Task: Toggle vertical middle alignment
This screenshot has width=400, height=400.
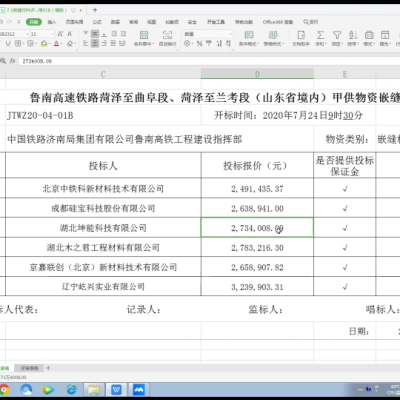Action: [x=95, y=34]
